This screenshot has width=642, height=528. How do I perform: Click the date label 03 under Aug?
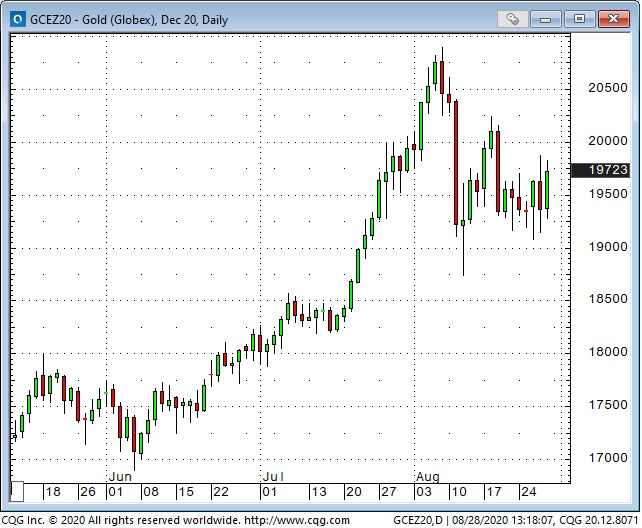[424, 492]
